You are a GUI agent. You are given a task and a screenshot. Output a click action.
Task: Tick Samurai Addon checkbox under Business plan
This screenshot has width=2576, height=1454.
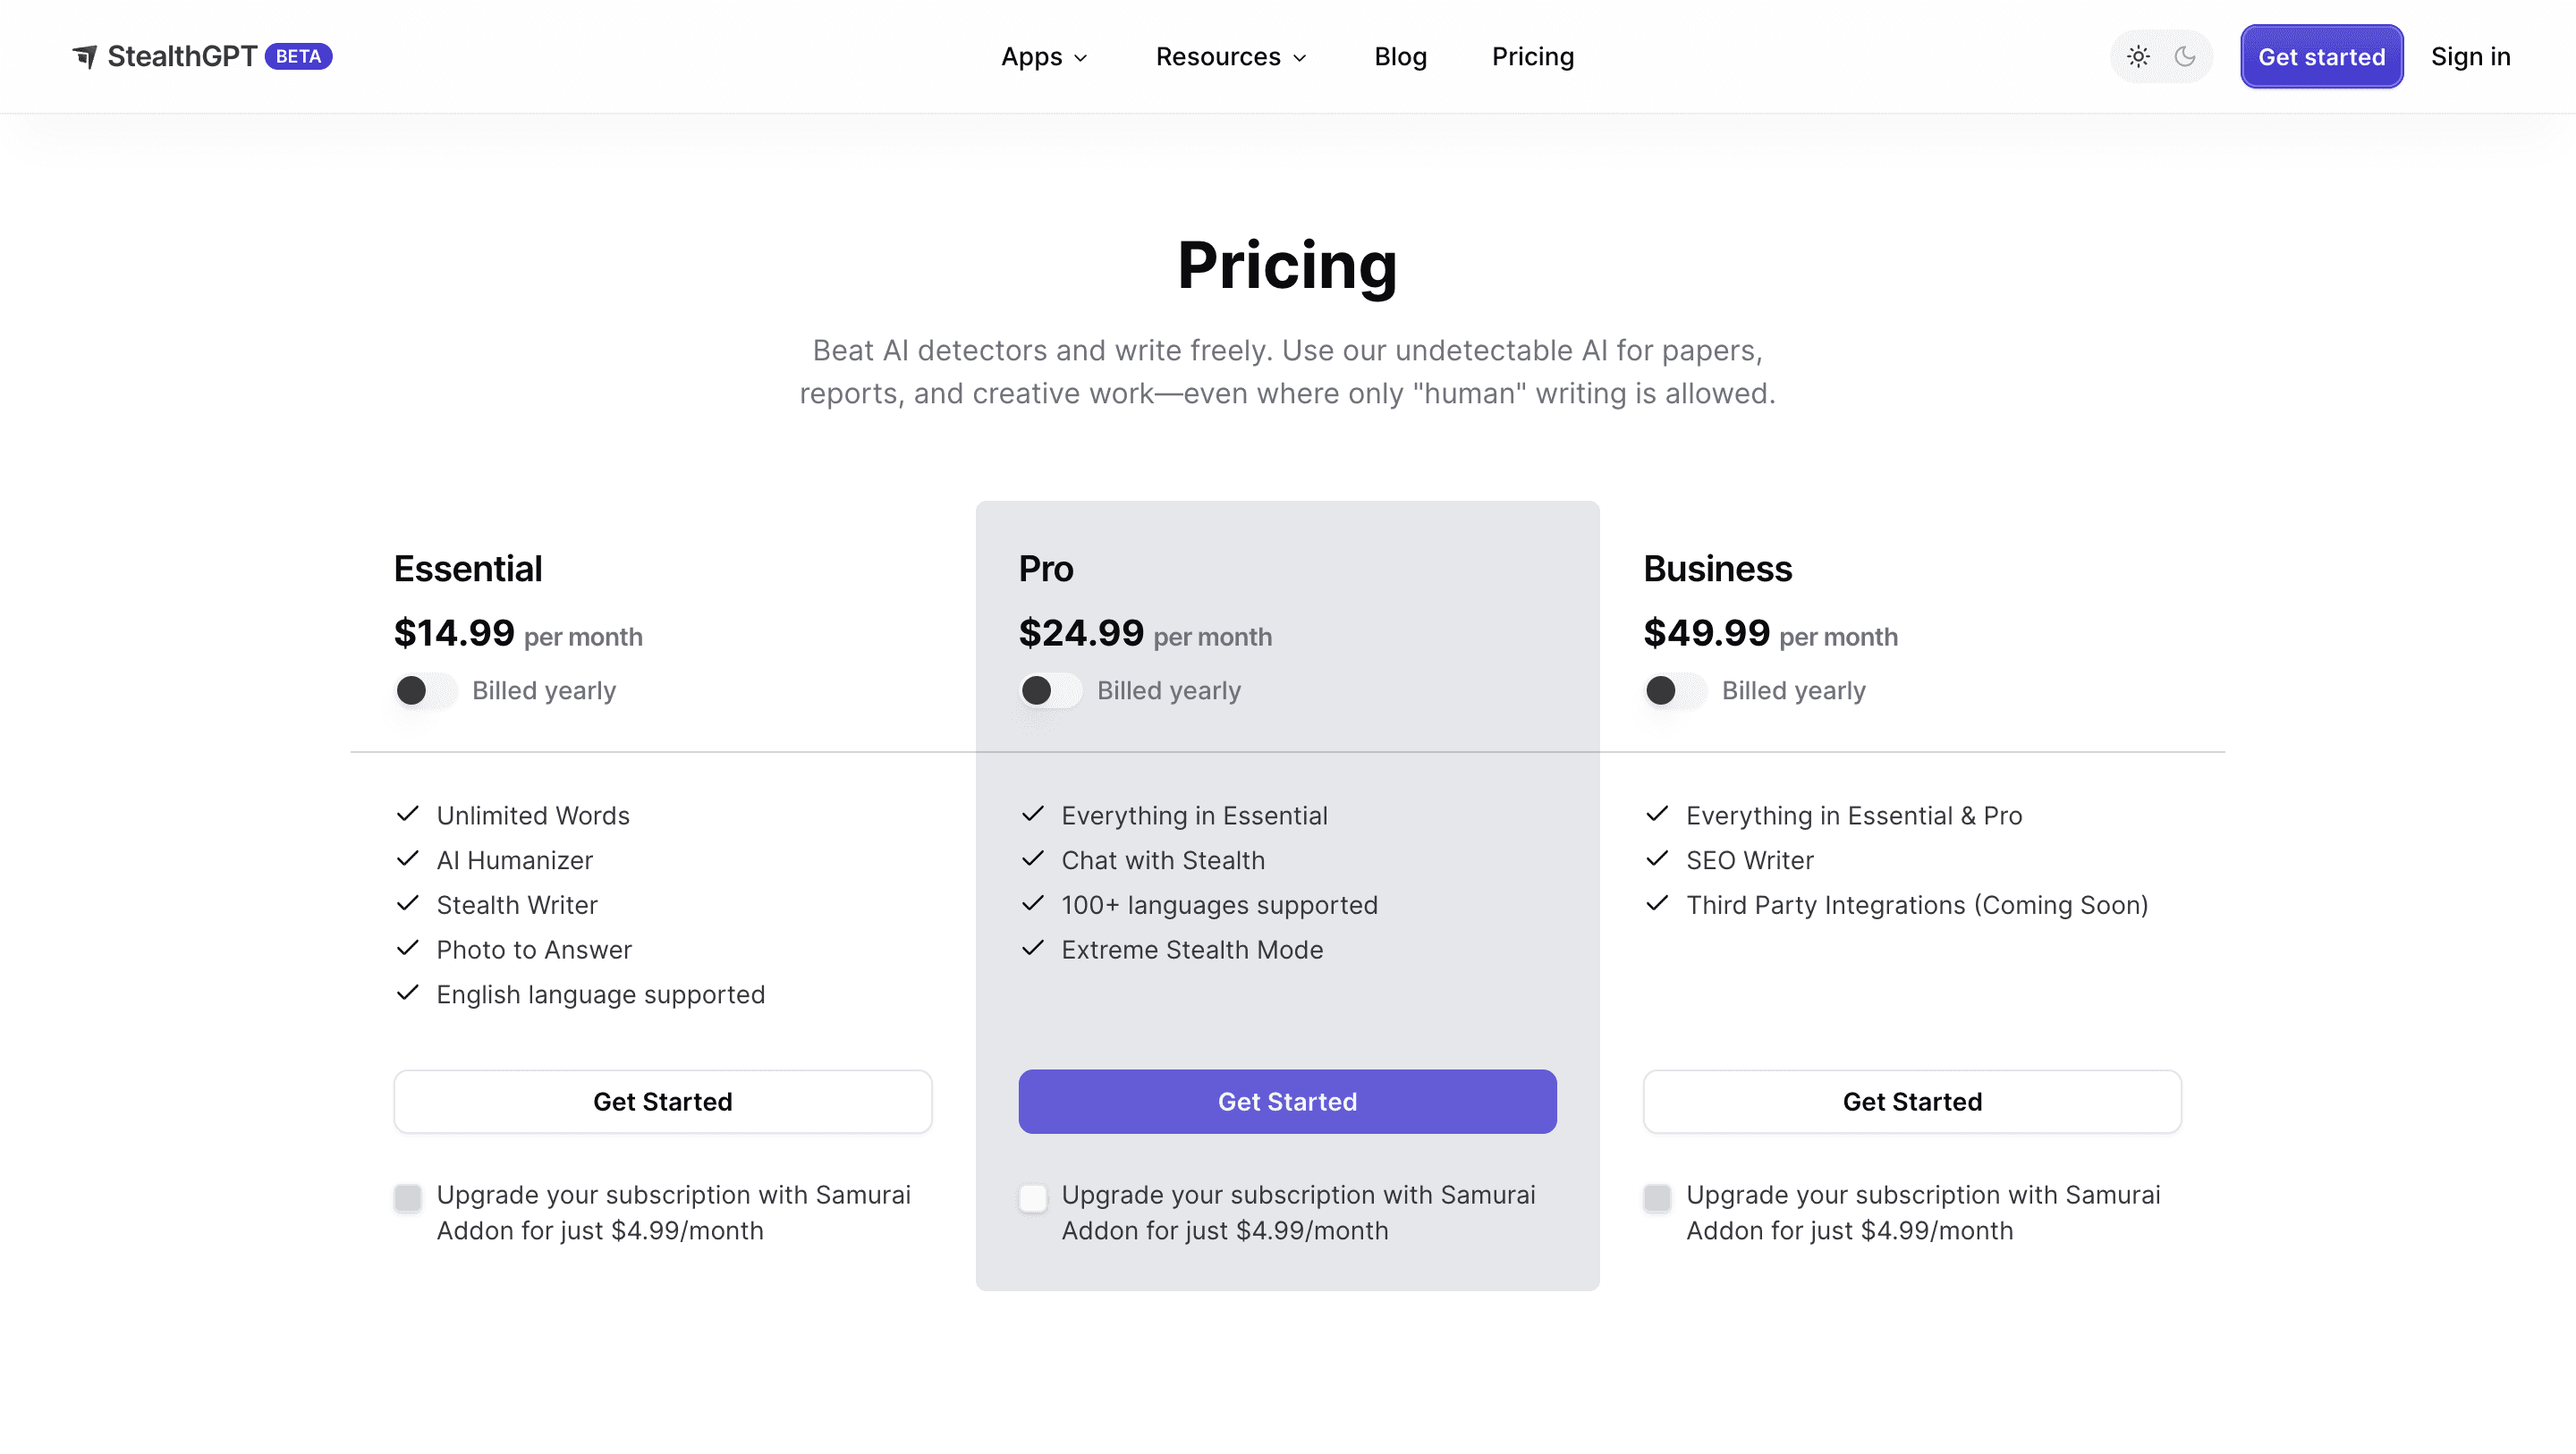click(x=1657, y=1197)
